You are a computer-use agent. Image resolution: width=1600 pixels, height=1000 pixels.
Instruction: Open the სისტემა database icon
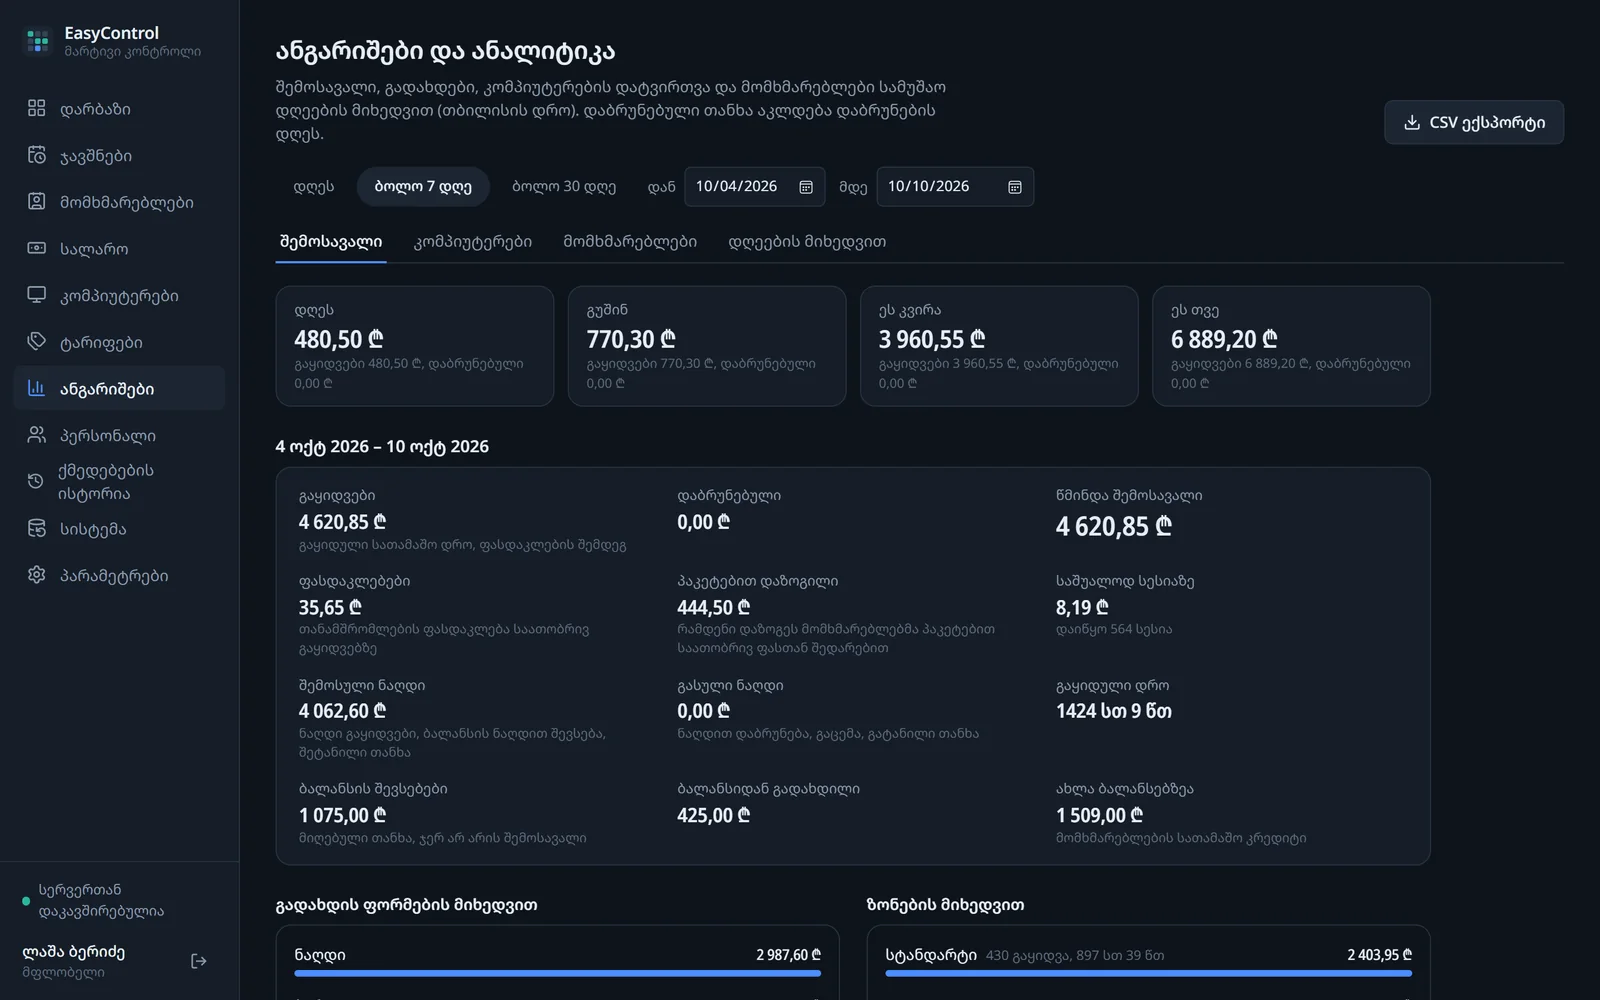[x=37, y=528]
